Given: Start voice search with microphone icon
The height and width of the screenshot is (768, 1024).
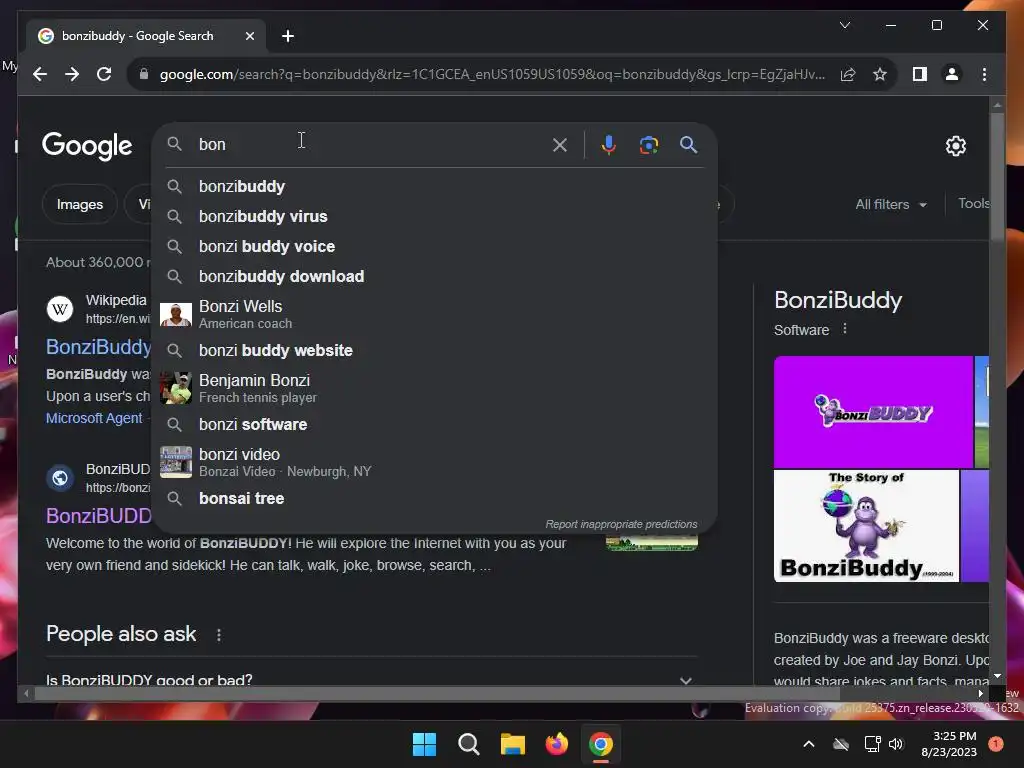Looking at the screenshot, I should coord(608,145).
